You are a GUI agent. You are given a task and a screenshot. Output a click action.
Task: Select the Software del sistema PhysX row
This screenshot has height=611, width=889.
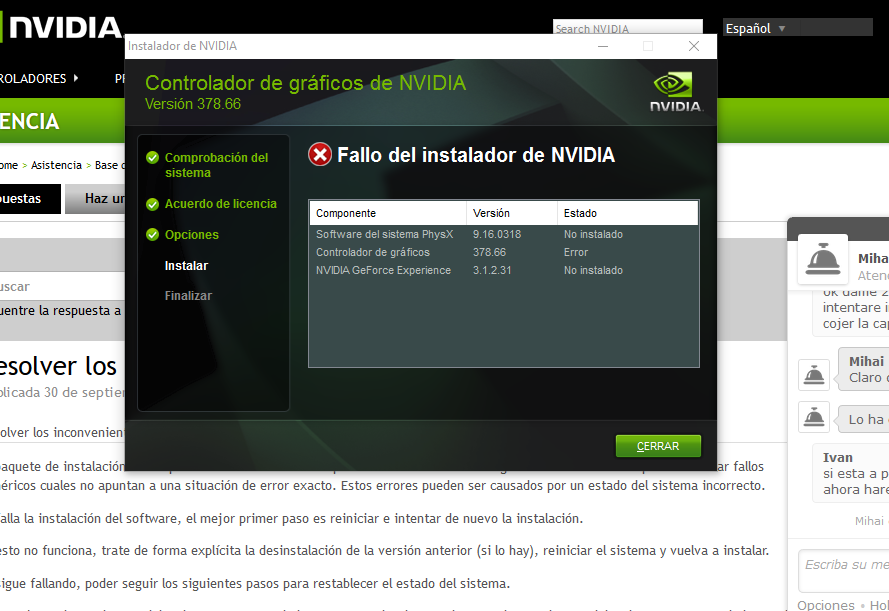tap(503, 234)
